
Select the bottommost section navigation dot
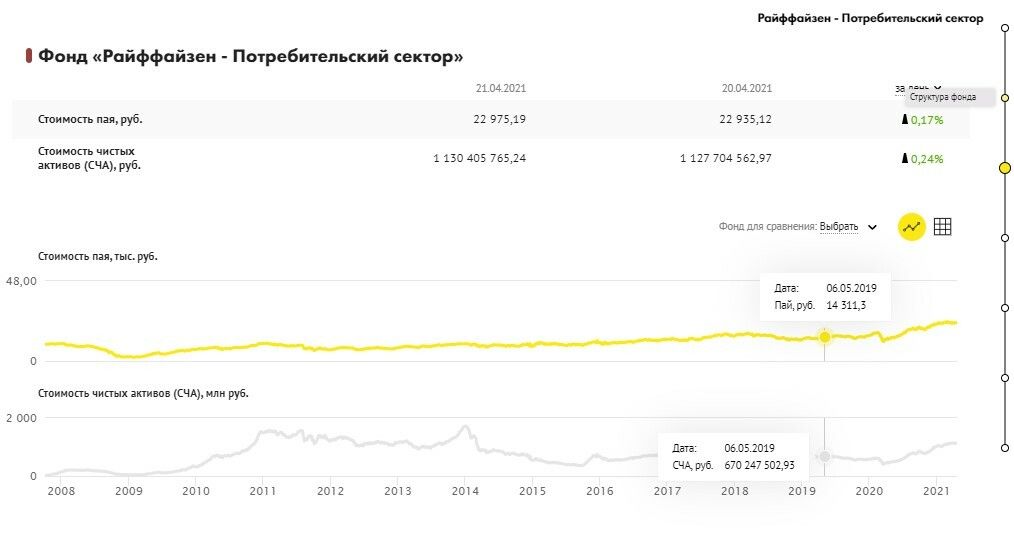point(1005,448)
